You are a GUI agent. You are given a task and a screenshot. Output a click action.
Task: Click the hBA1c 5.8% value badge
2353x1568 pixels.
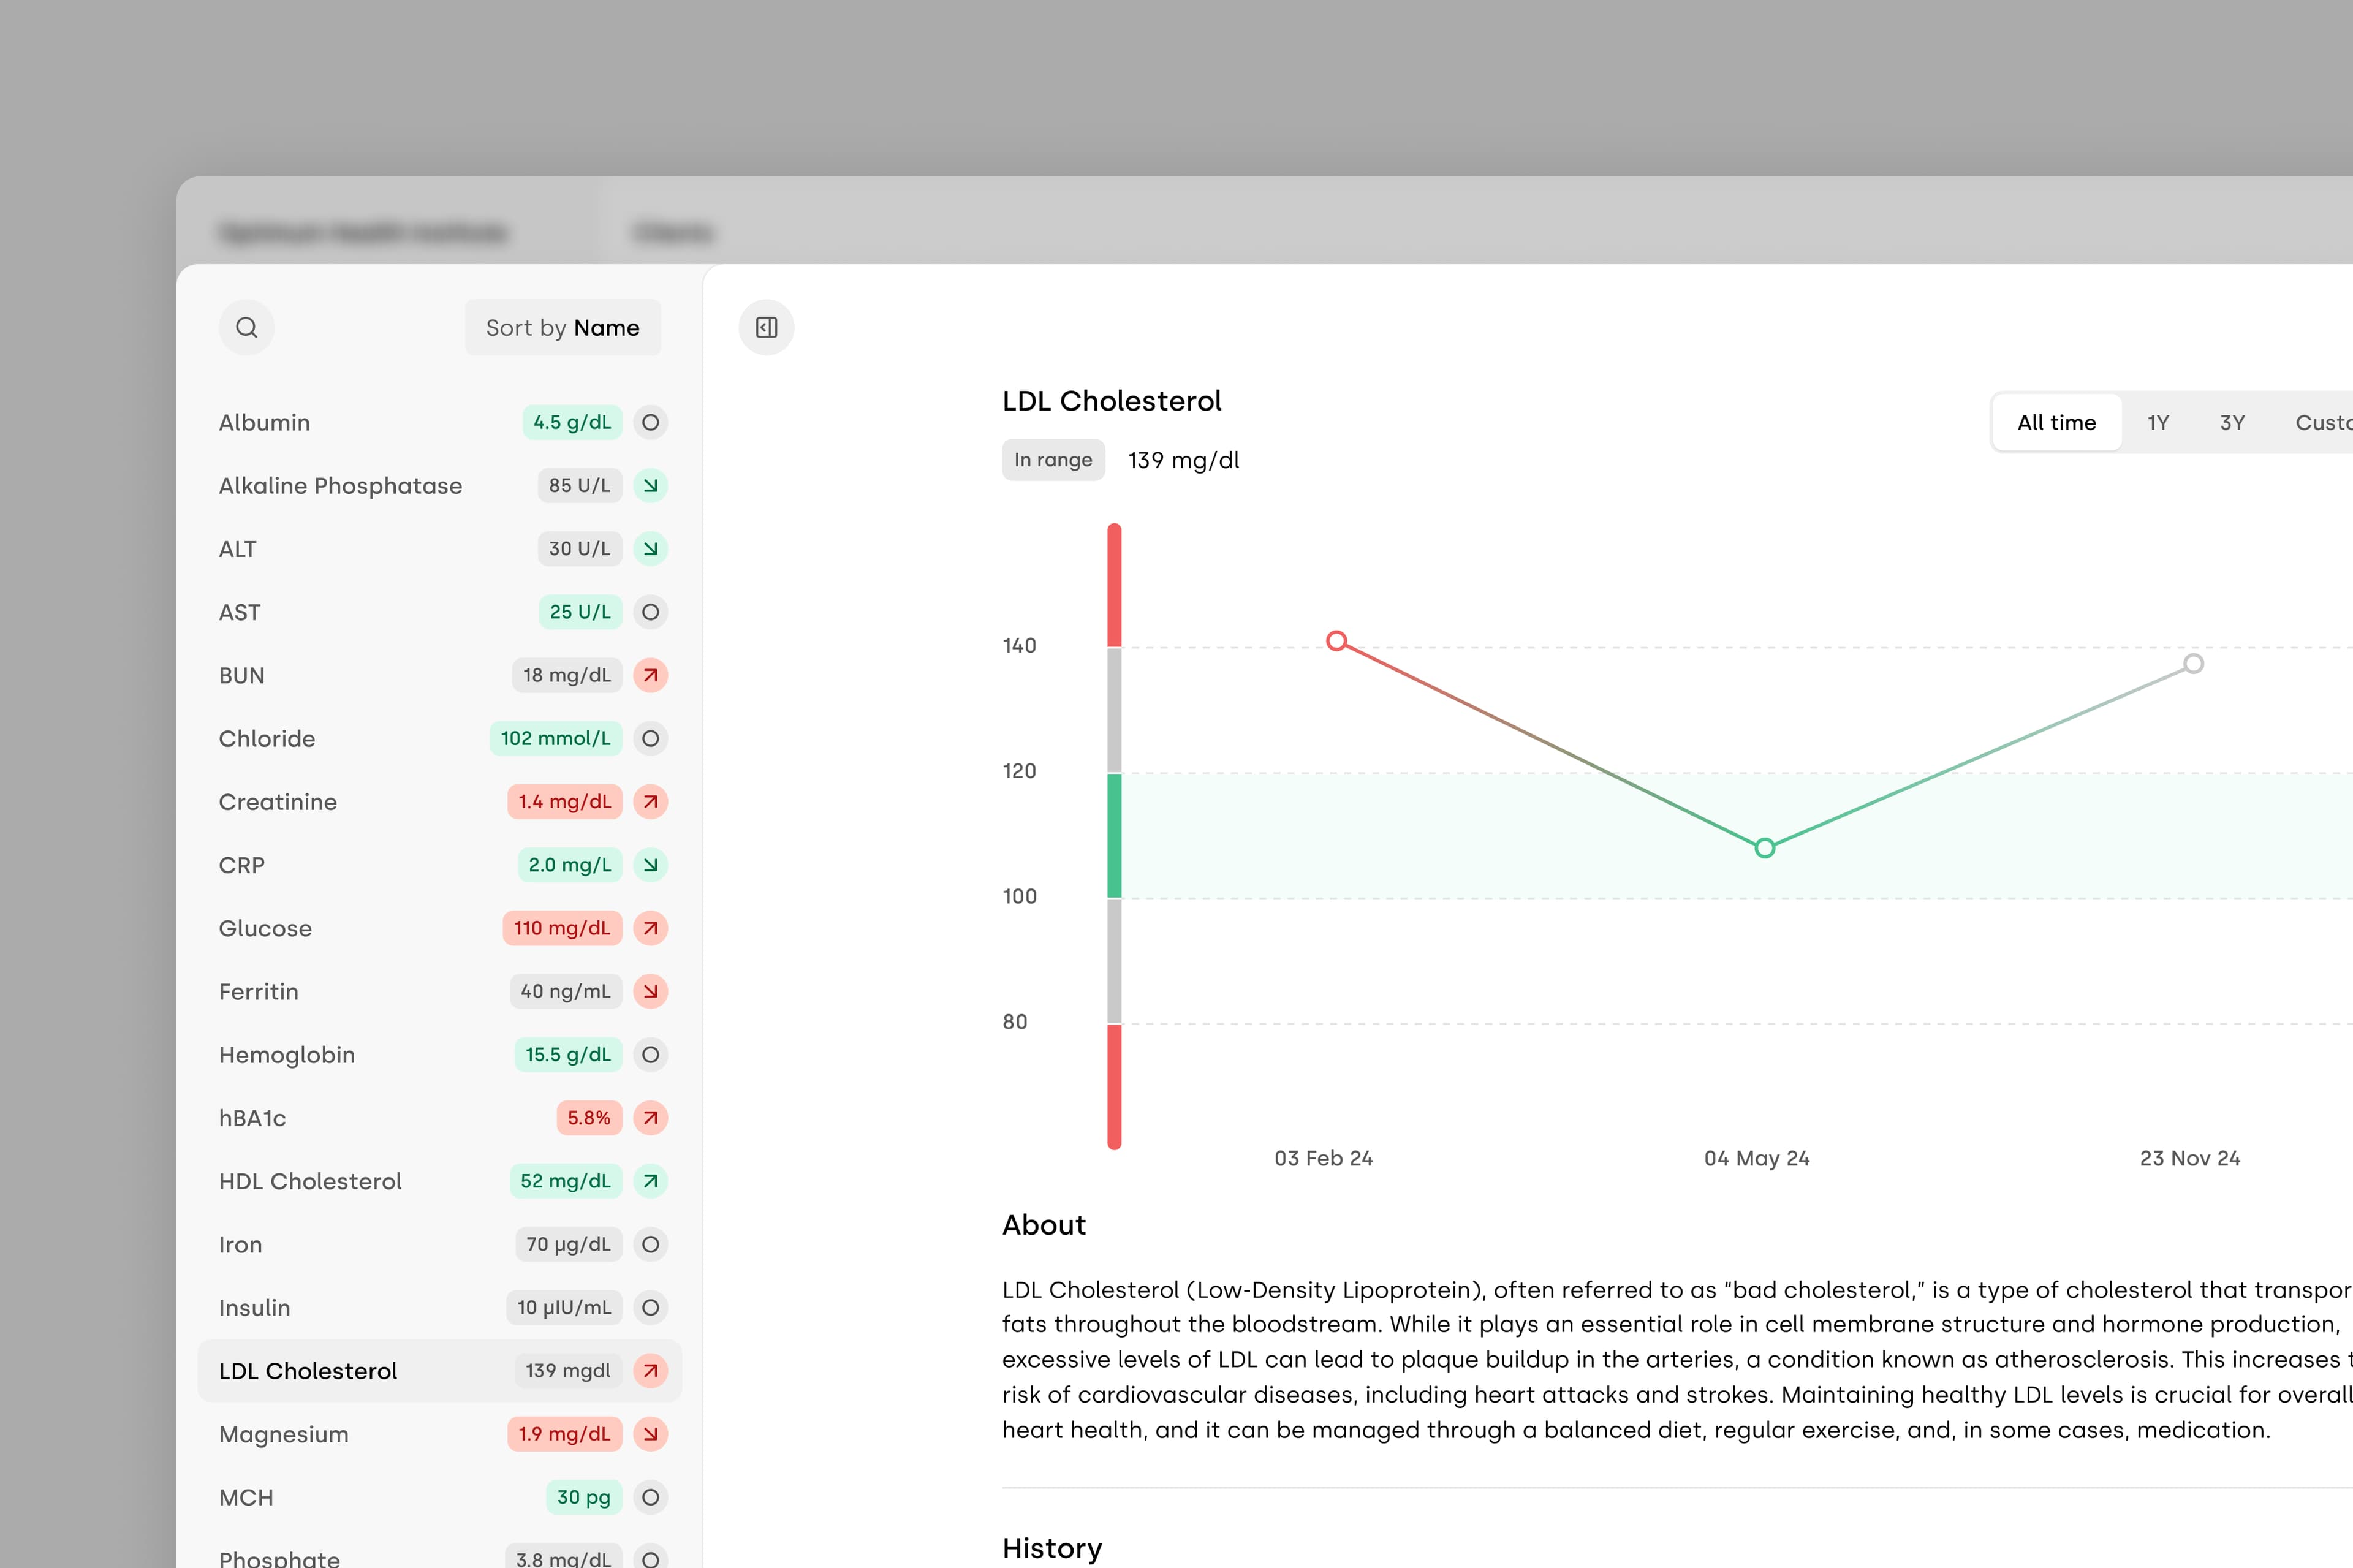click(588, 1118)
